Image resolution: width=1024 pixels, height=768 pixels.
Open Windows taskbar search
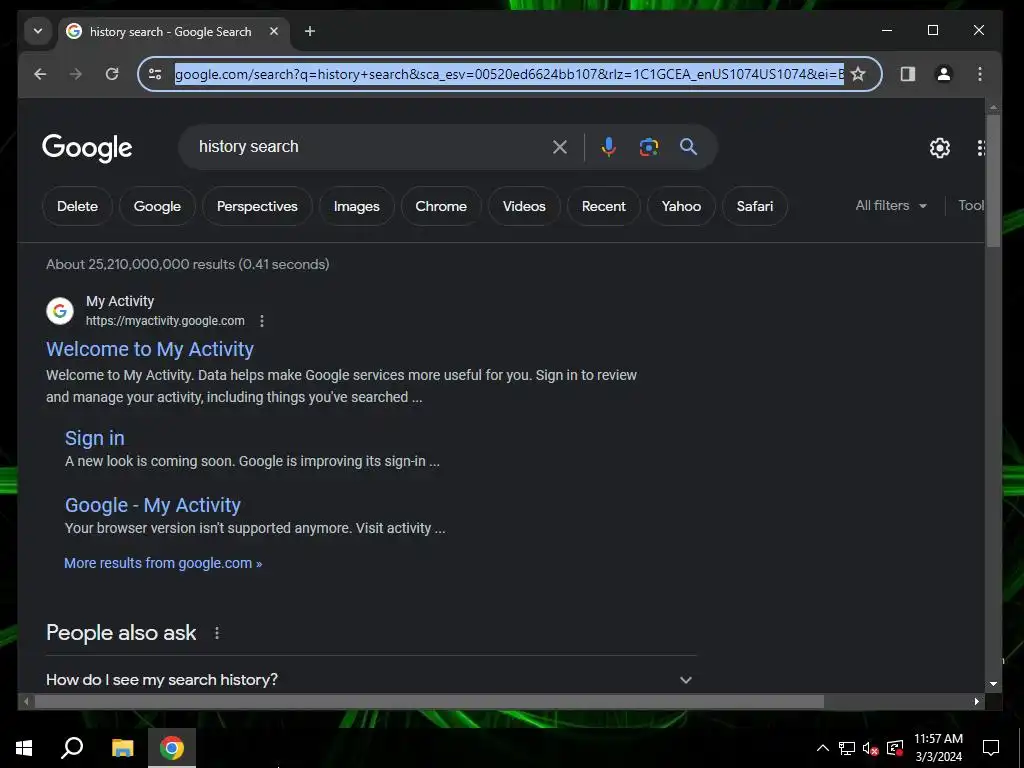[72, 748]
